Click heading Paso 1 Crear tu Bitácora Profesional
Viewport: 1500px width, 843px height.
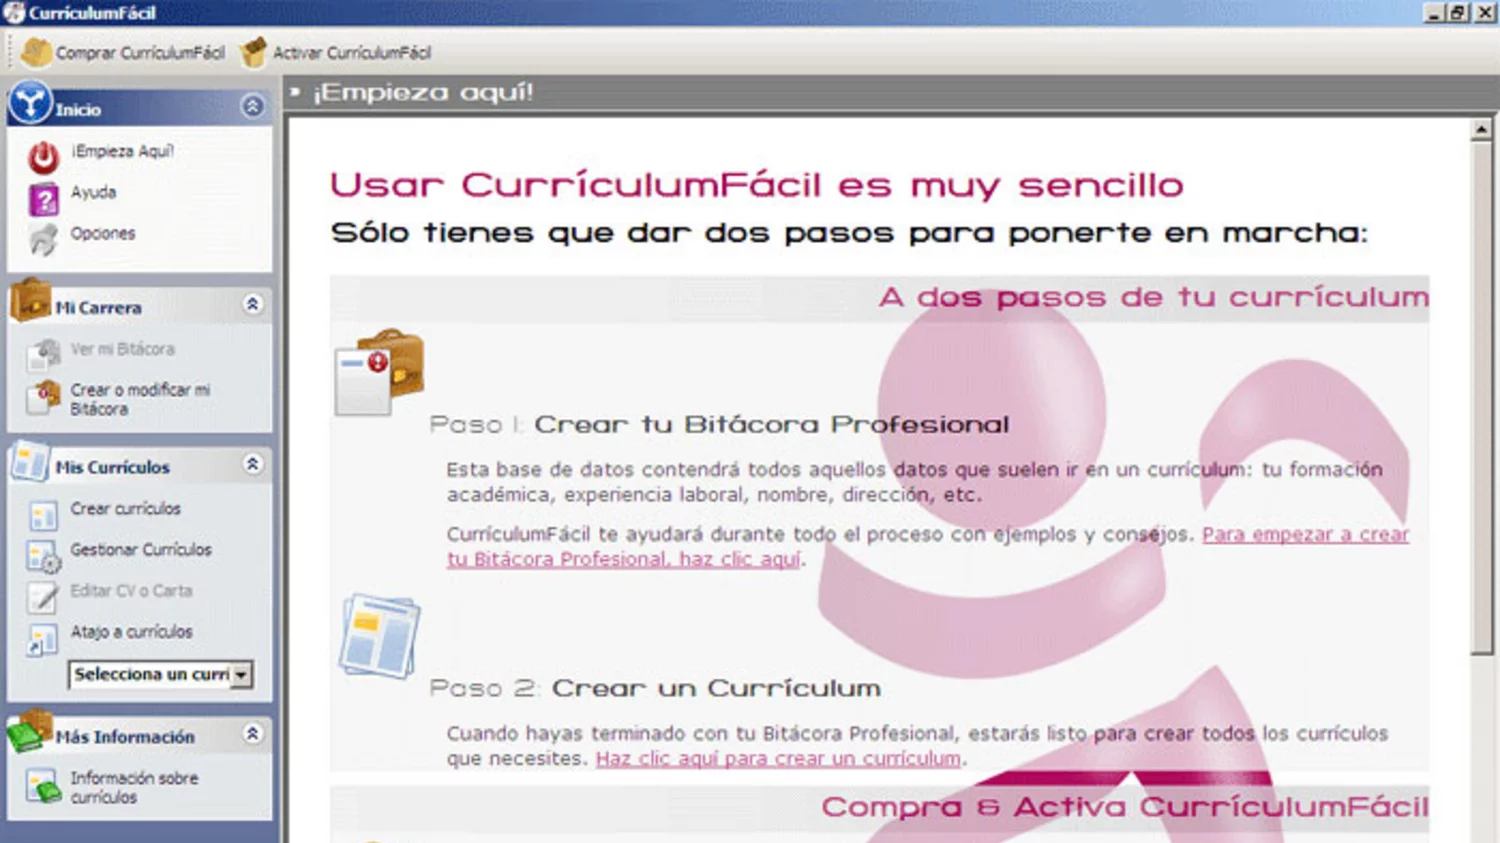coord(720,425)
